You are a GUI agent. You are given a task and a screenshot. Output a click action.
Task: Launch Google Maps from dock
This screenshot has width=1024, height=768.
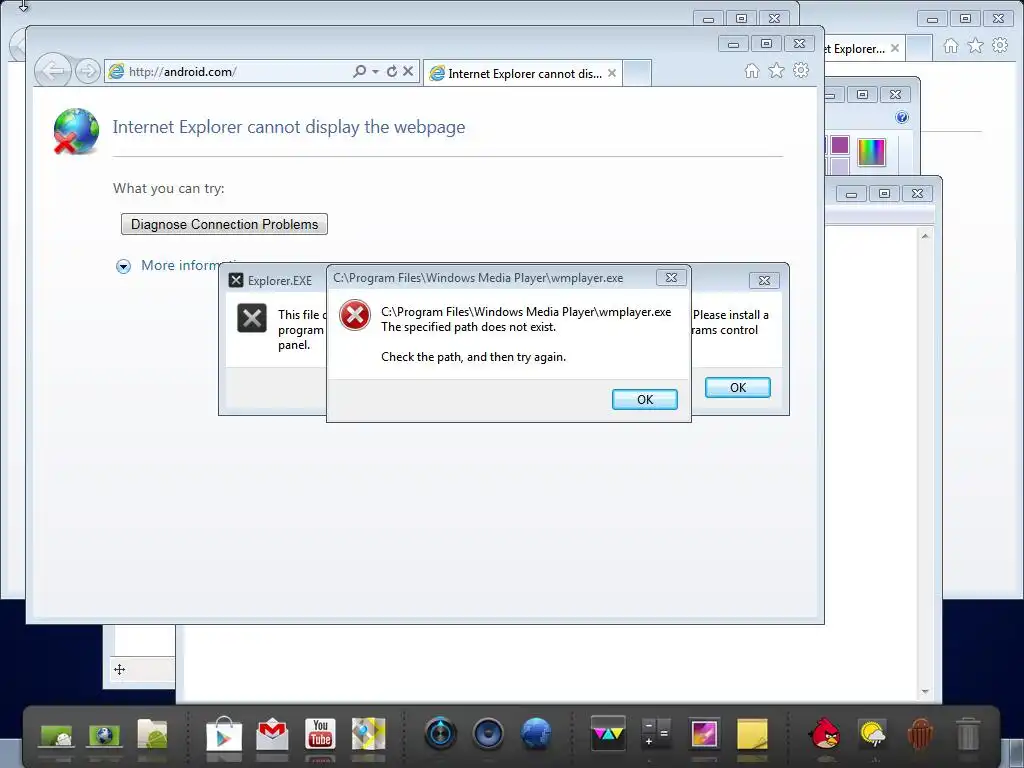[x=368, y=734]
